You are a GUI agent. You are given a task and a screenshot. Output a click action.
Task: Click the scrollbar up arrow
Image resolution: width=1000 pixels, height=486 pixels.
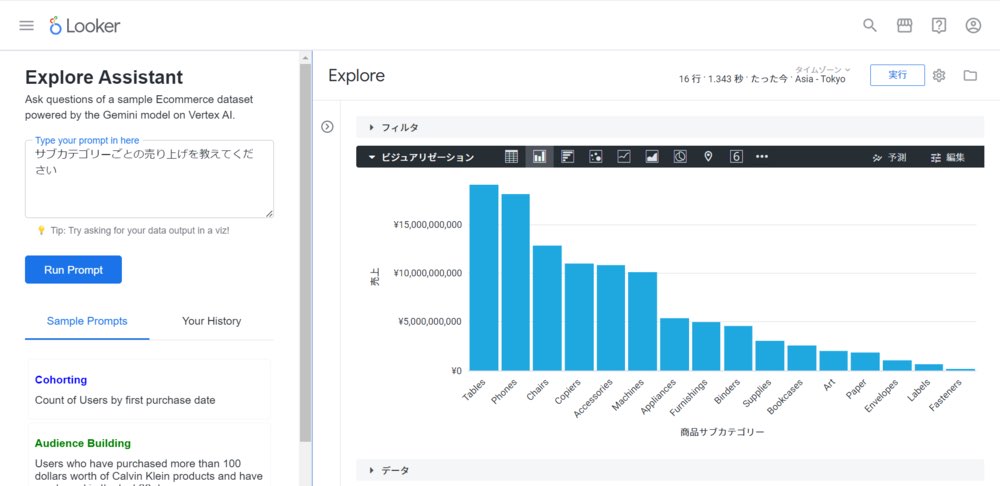coord(305,57)
